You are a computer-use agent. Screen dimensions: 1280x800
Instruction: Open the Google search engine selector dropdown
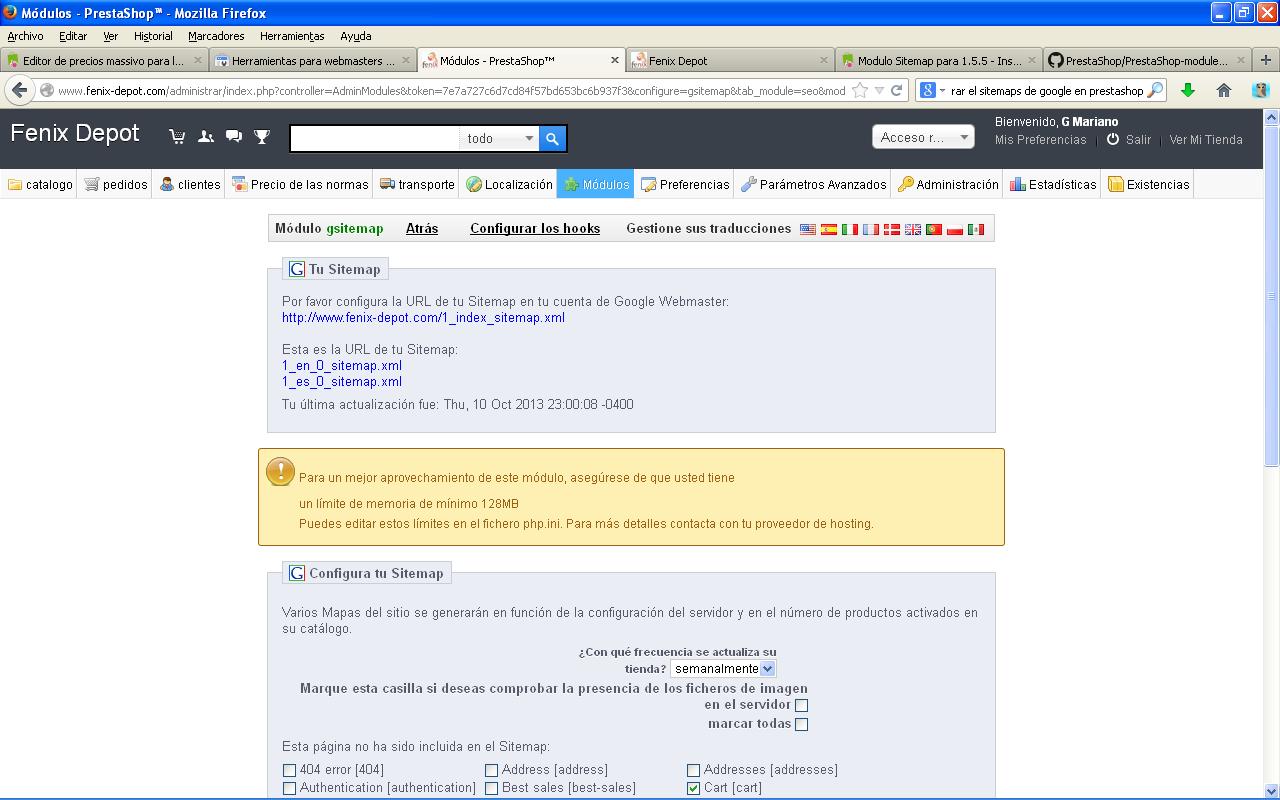coord(931,90)
